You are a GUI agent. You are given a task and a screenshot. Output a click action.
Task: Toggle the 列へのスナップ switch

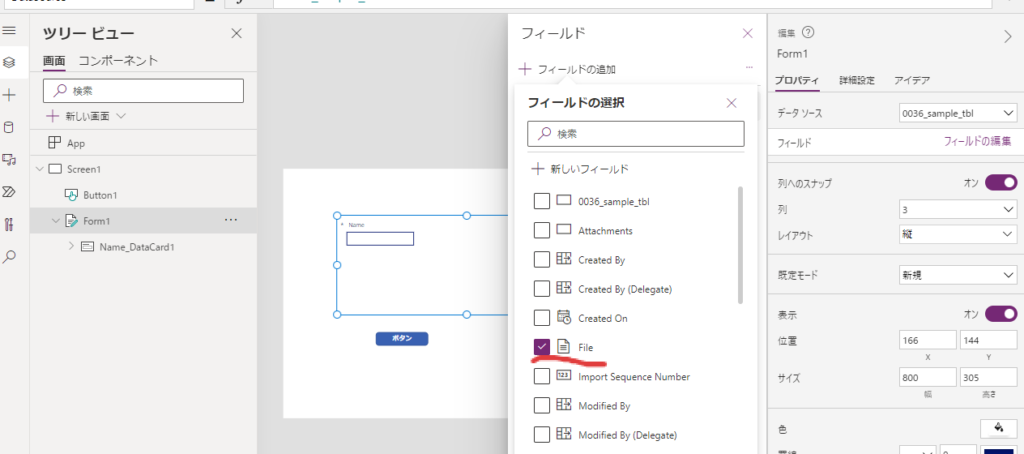[x=1001, y=183]
